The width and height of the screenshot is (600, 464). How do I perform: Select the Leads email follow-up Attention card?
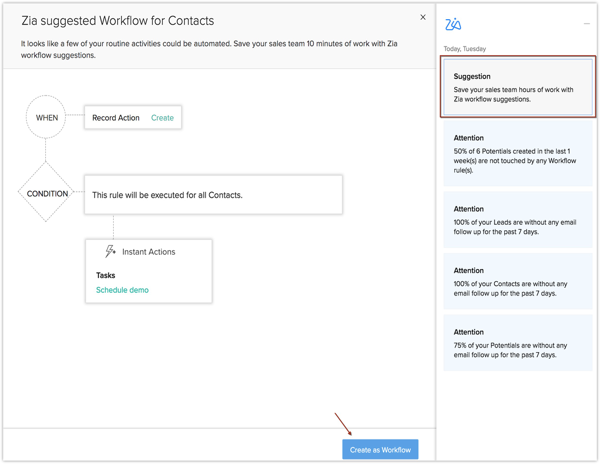(518, 221)
